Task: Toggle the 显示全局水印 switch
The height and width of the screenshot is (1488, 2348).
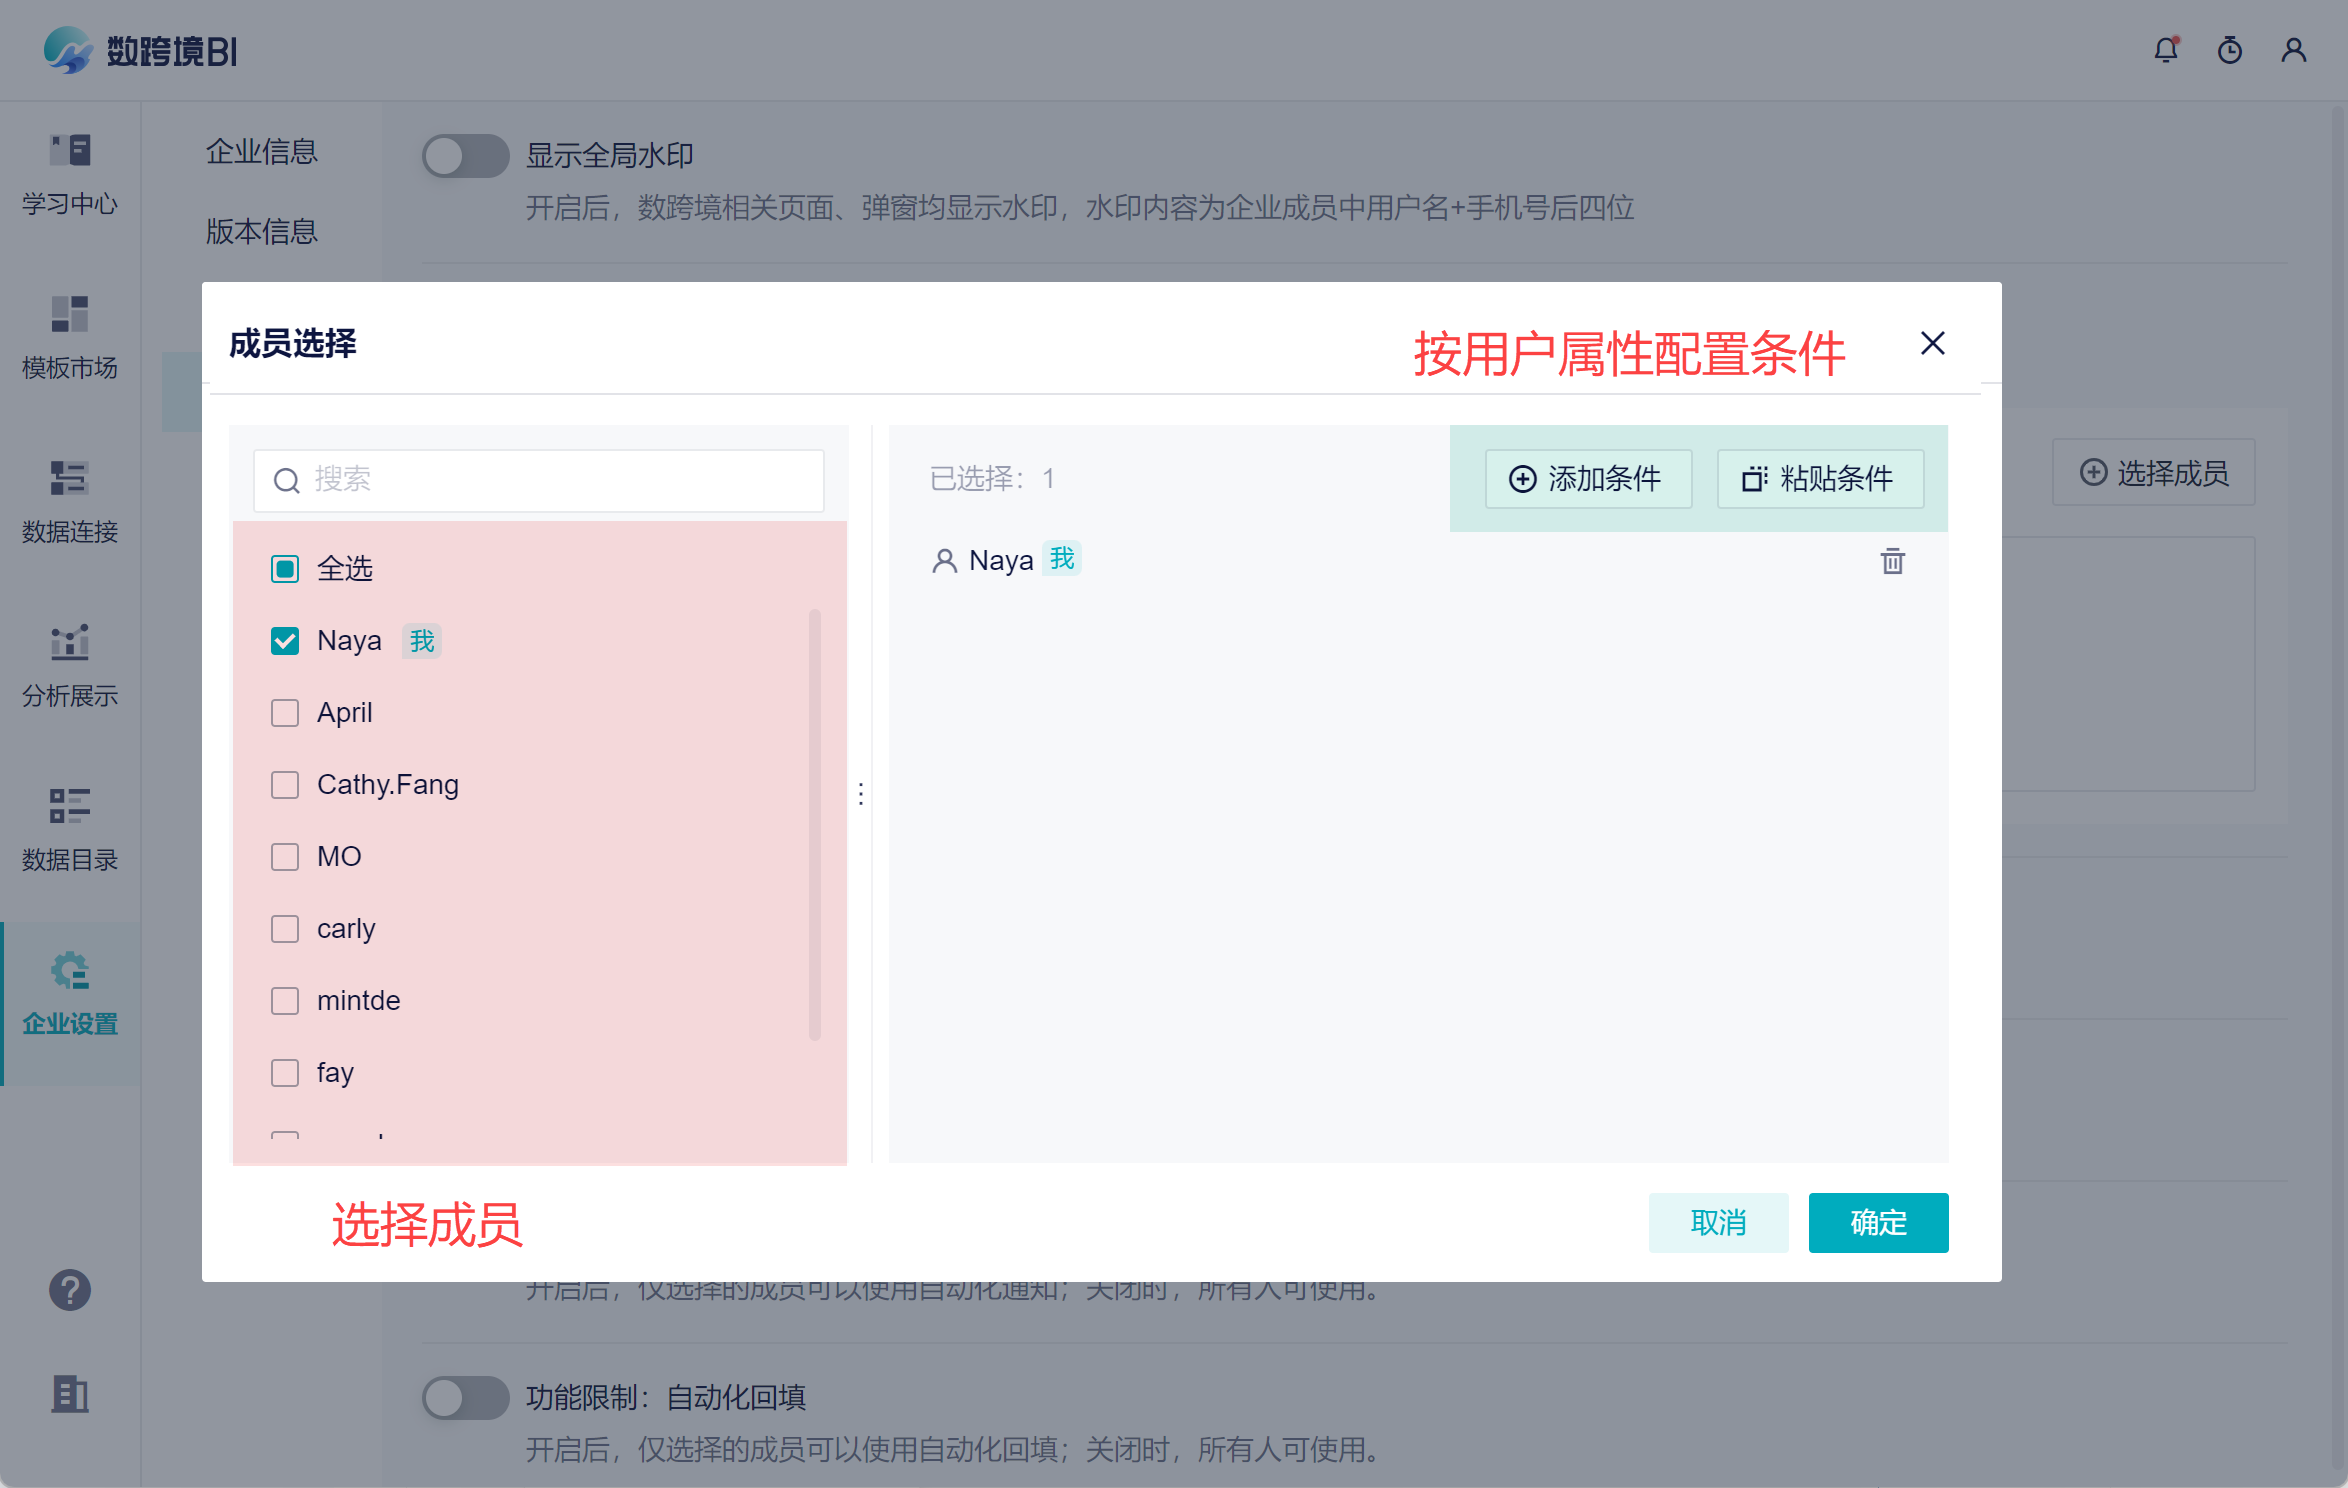Action: click(x=465, y=156)
